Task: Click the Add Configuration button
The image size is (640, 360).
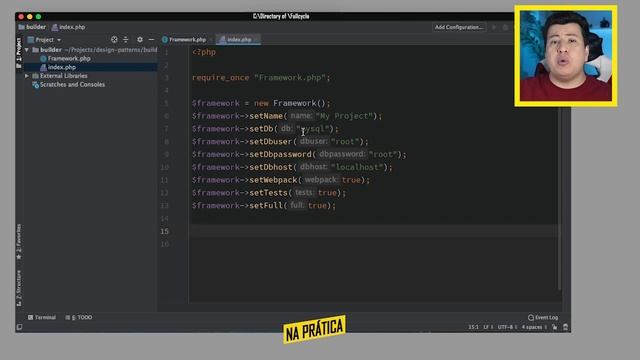Action: click(459, 27)
